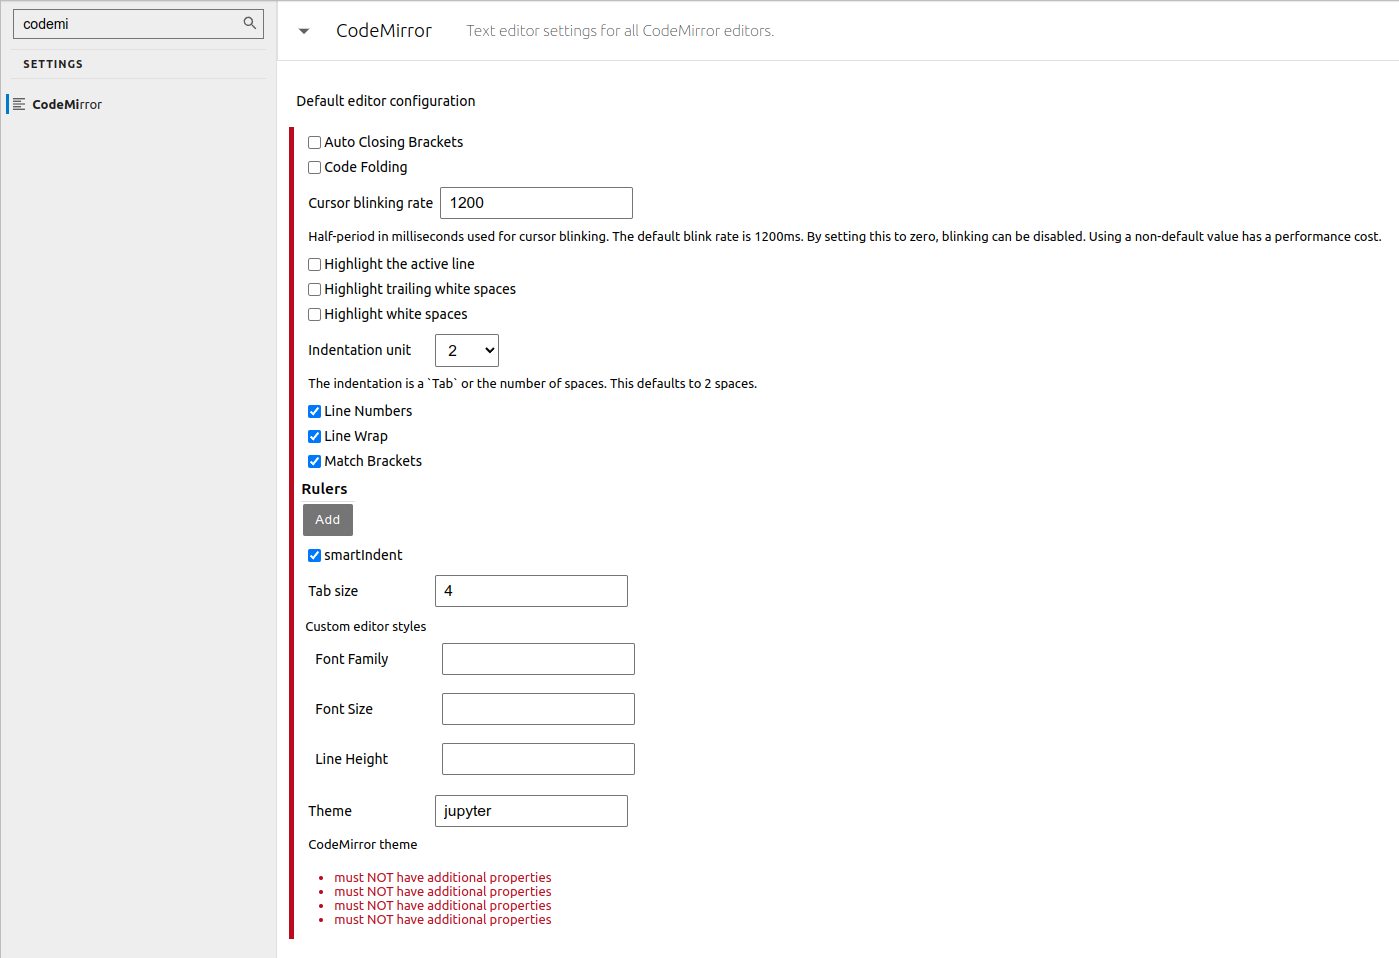Toggle the smartIndent option
The width and height of the screenshot is (1399, 958).
click(314, 555)
